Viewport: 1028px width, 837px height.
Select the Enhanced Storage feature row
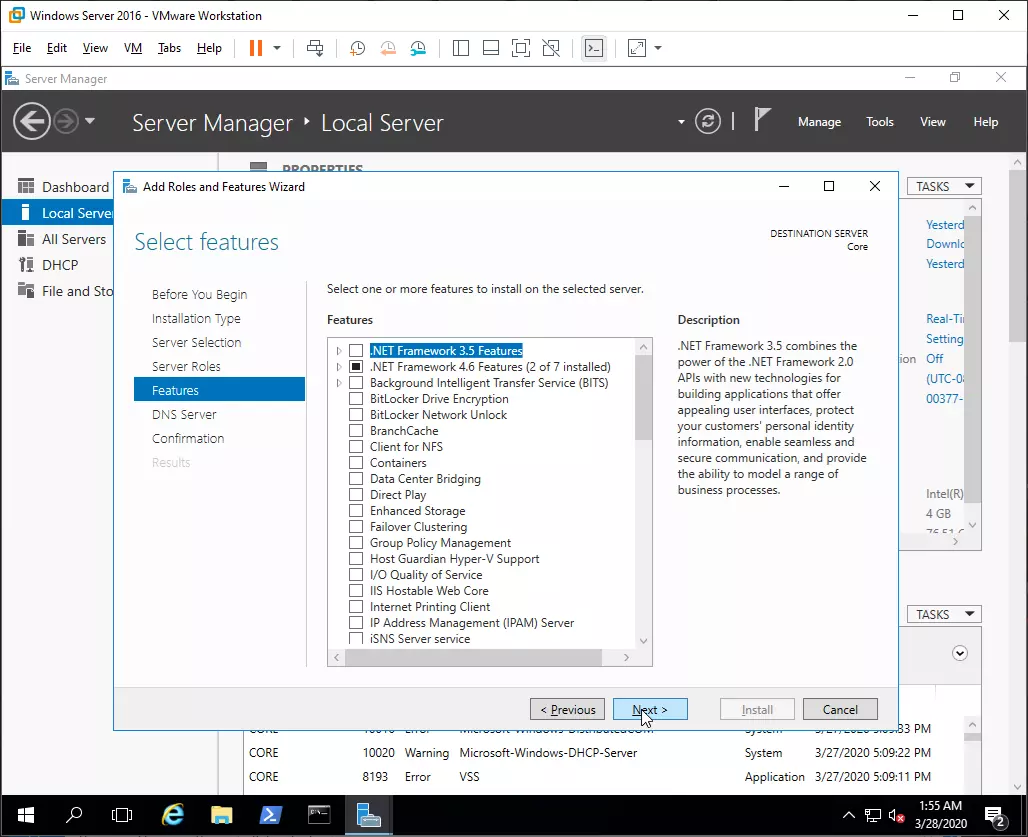[417, 511]
